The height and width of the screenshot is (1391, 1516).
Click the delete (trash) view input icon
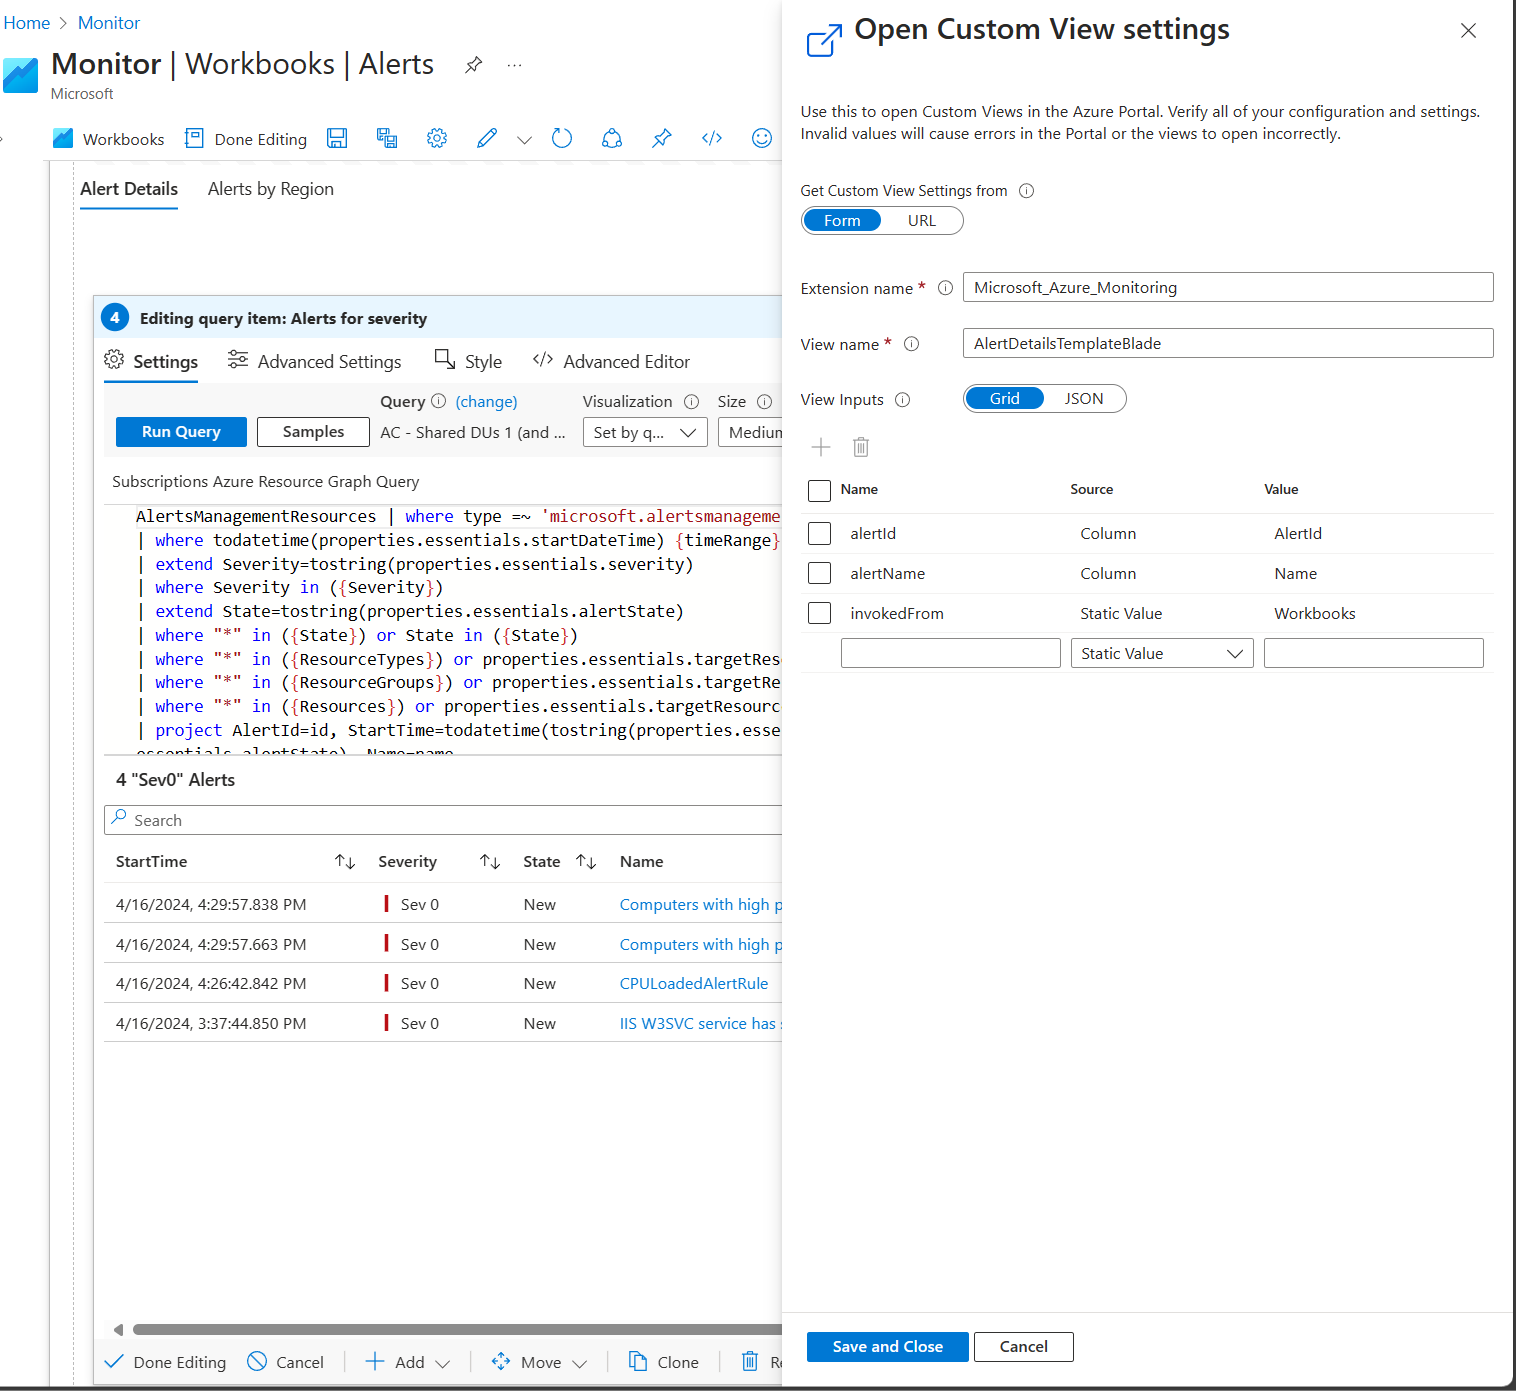pyautogui.click(x=861, y=447)
